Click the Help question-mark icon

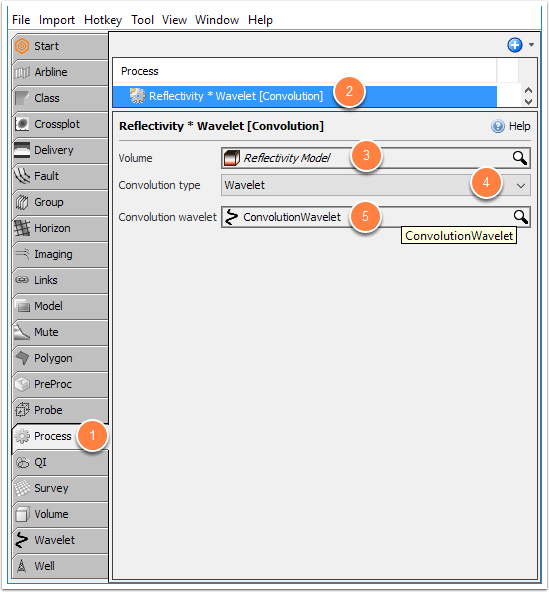[498, 126]
